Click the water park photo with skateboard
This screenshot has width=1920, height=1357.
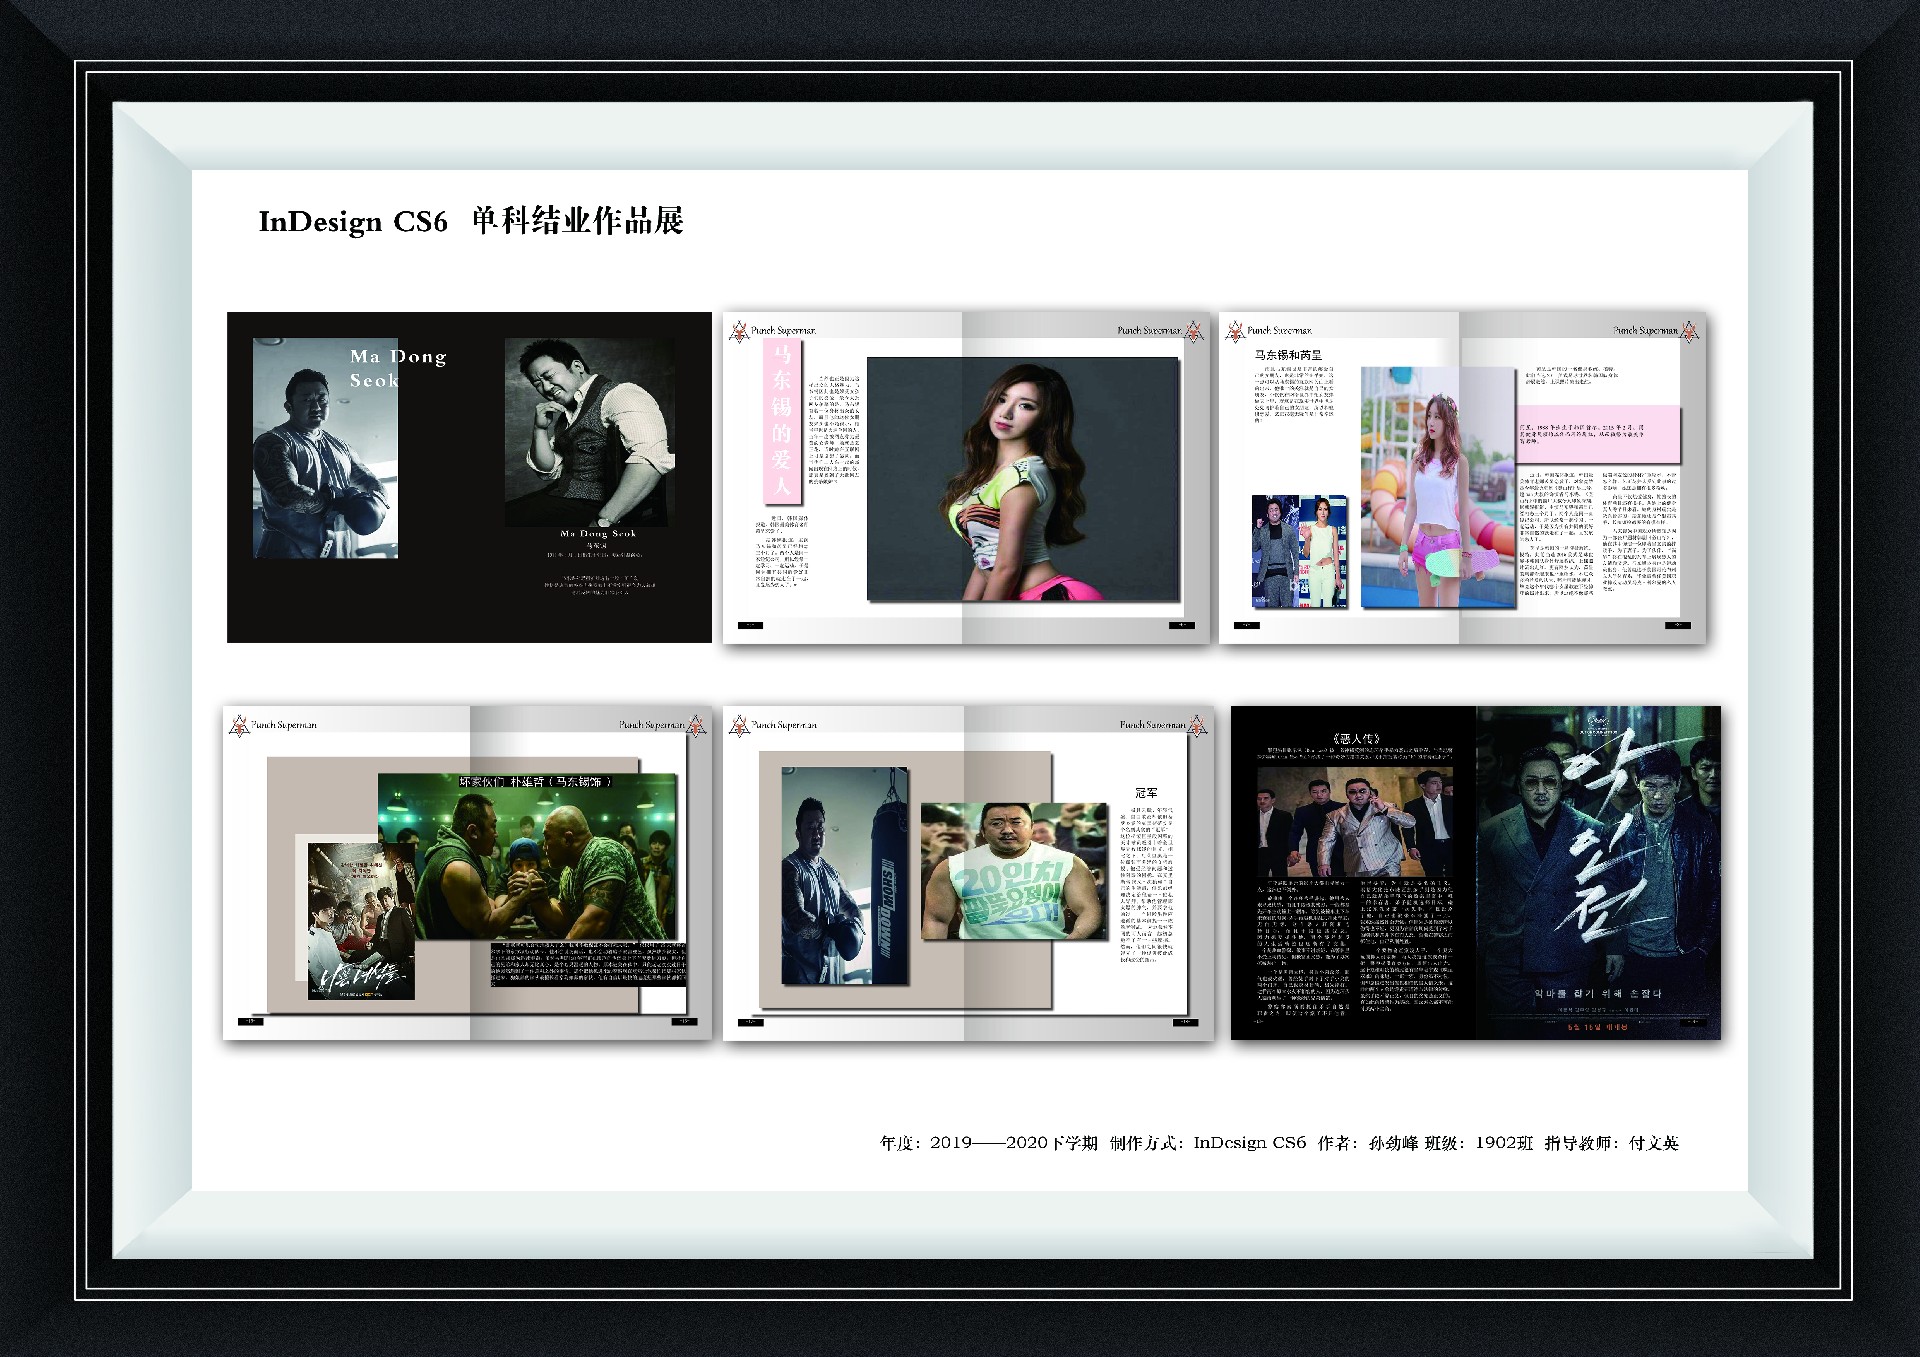click(x=1437, y=487)
